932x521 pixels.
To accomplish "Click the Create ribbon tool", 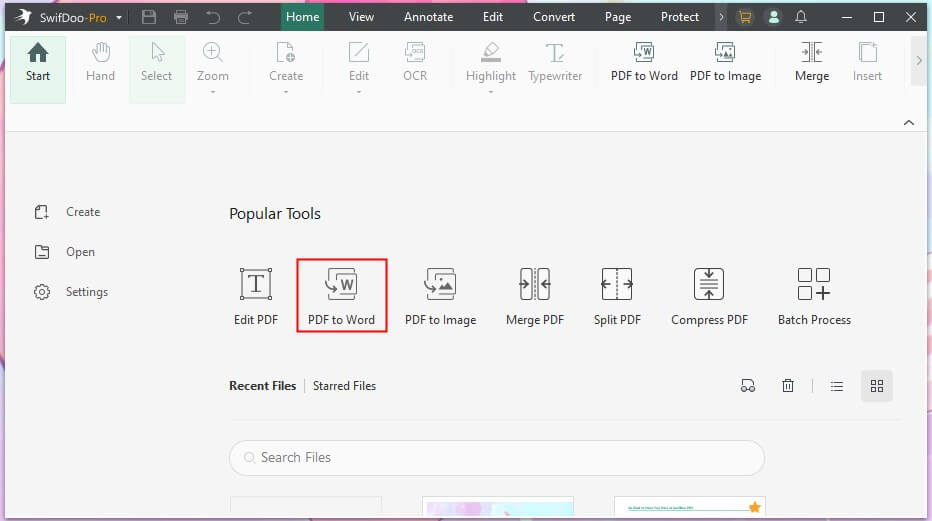I will 286,62.
